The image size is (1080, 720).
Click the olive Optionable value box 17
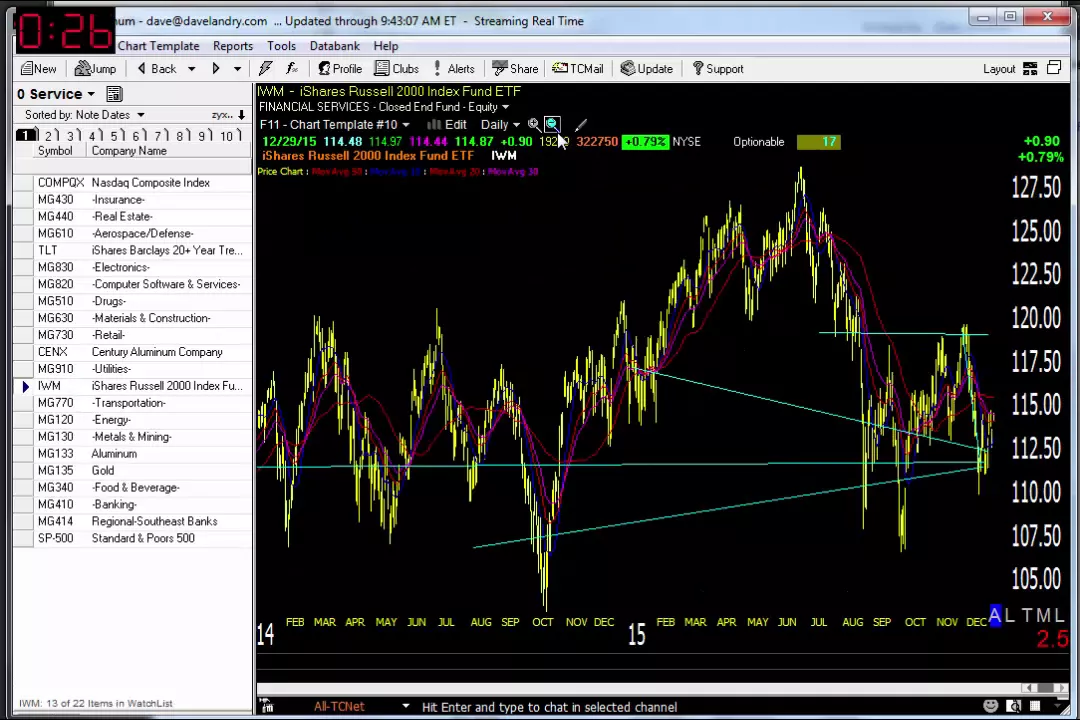click(819, 142)
